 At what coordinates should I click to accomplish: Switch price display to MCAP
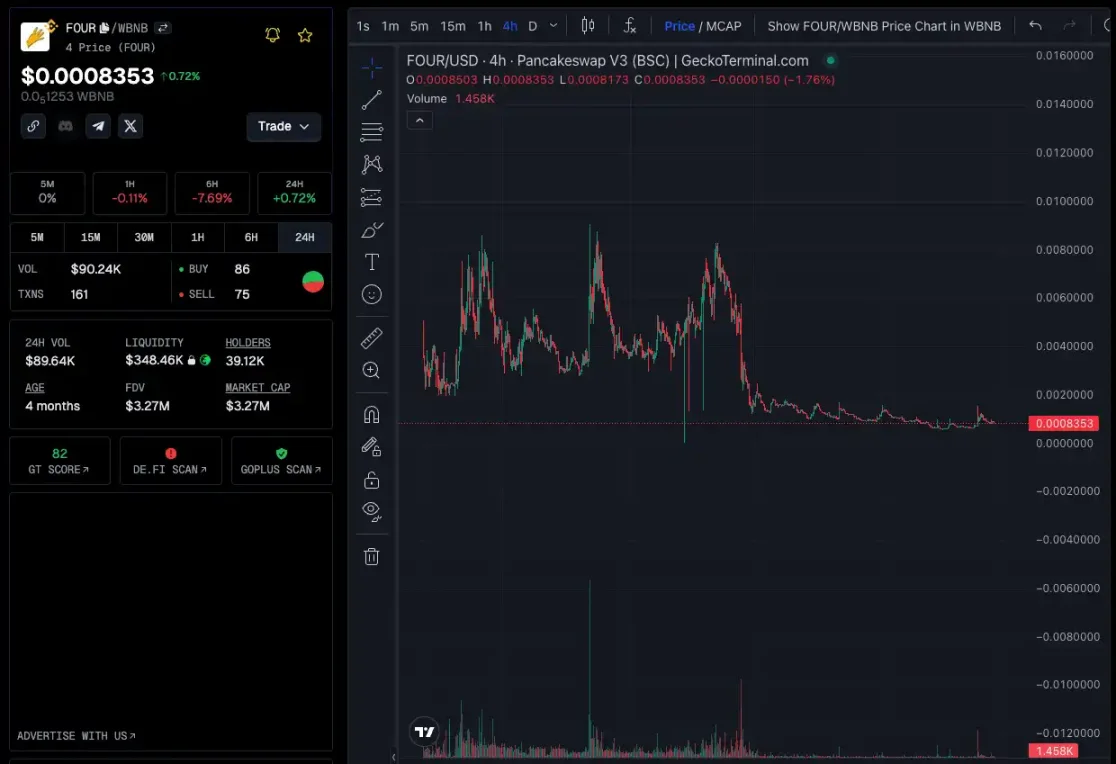(x=723, y=25)
